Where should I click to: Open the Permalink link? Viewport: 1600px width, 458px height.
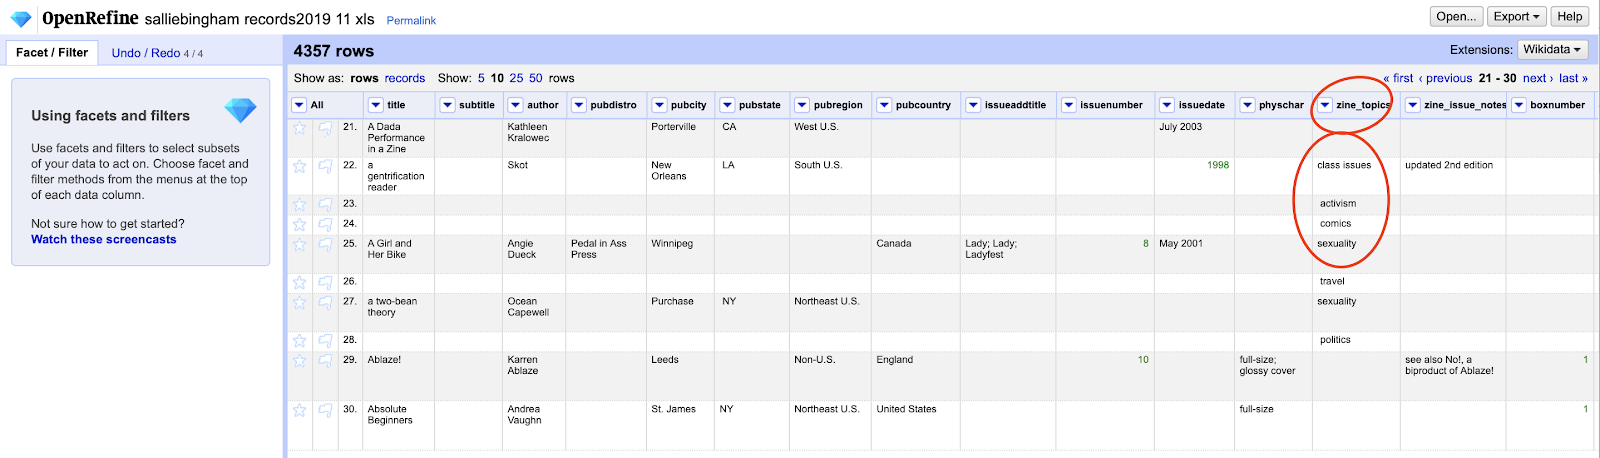pos(411,20)
